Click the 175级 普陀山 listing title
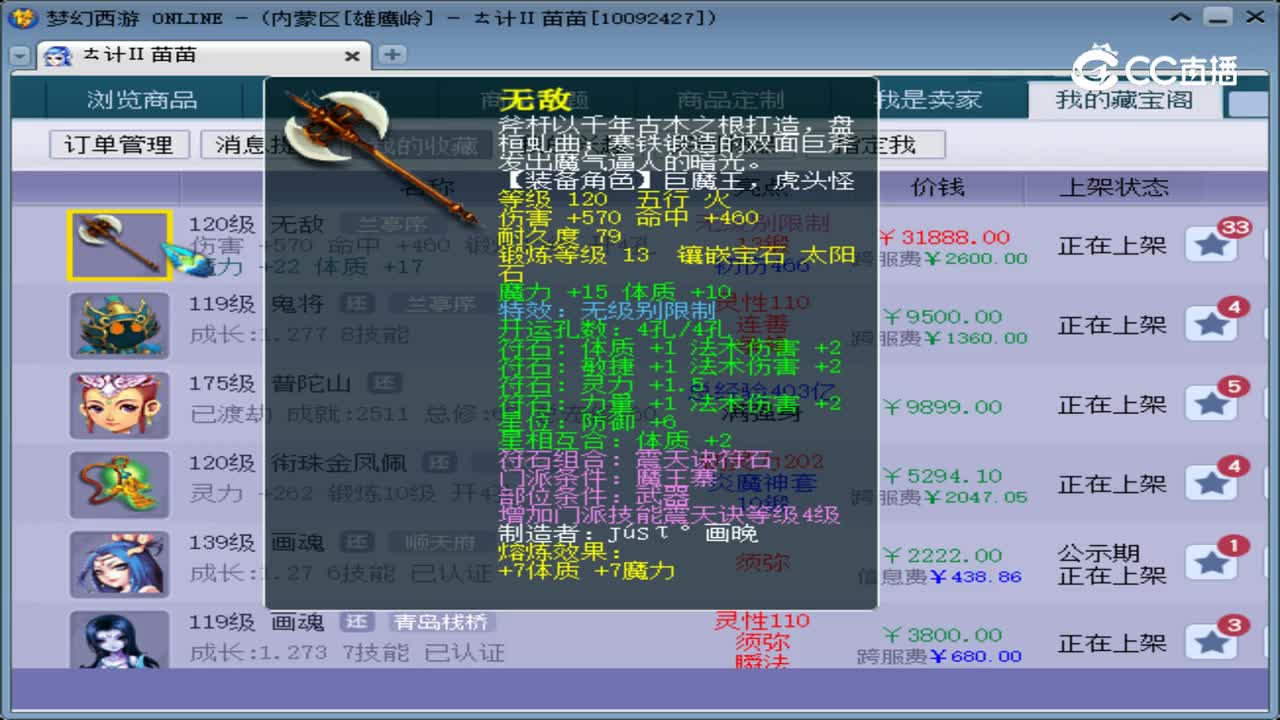 pos(270,383)
